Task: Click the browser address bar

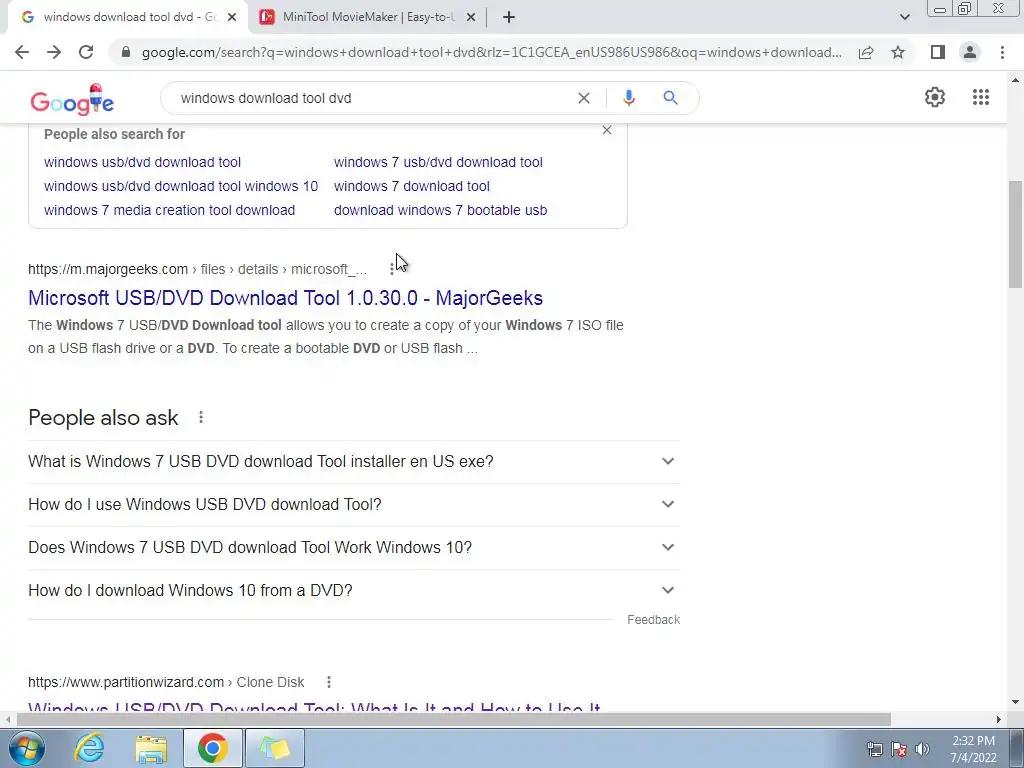Action: click(x=491, y=52)
